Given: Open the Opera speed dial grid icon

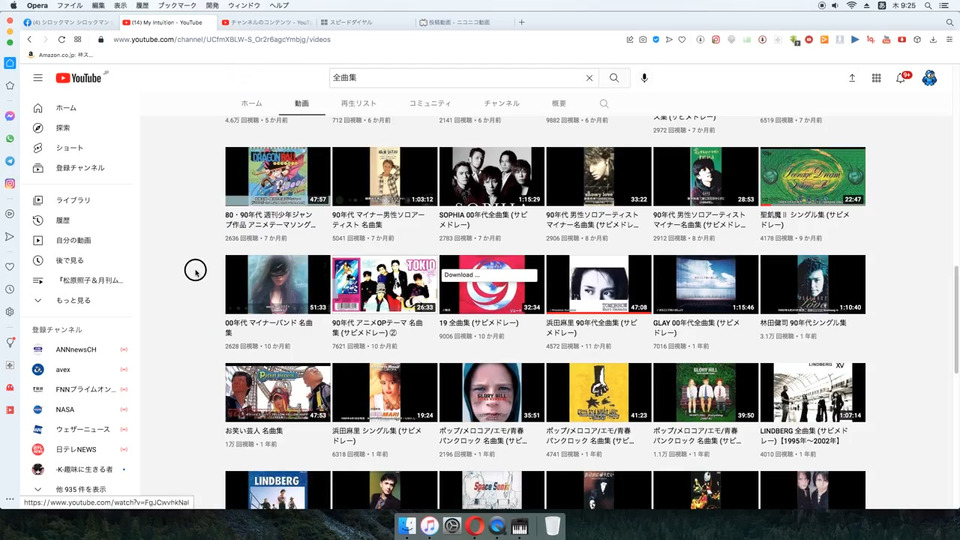Looking at the screenshot, I should click(x=78, y=39).
